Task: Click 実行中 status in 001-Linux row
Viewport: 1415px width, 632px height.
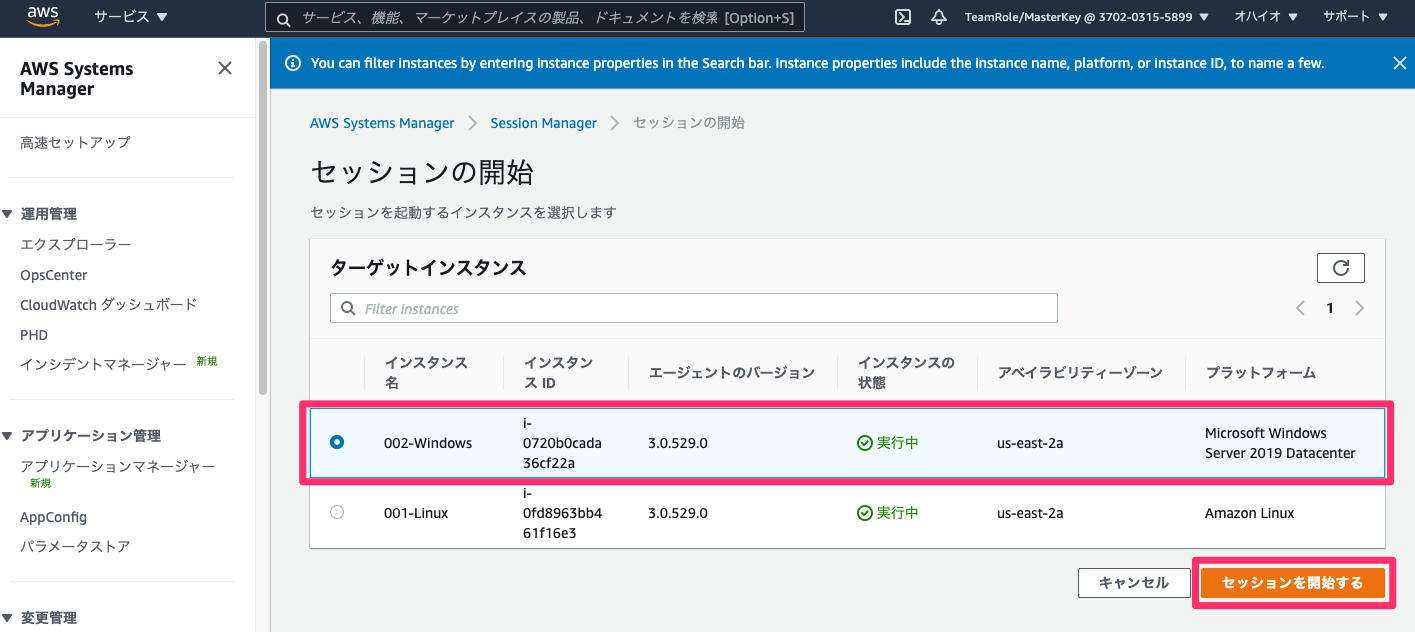Action: coord(888,513)
